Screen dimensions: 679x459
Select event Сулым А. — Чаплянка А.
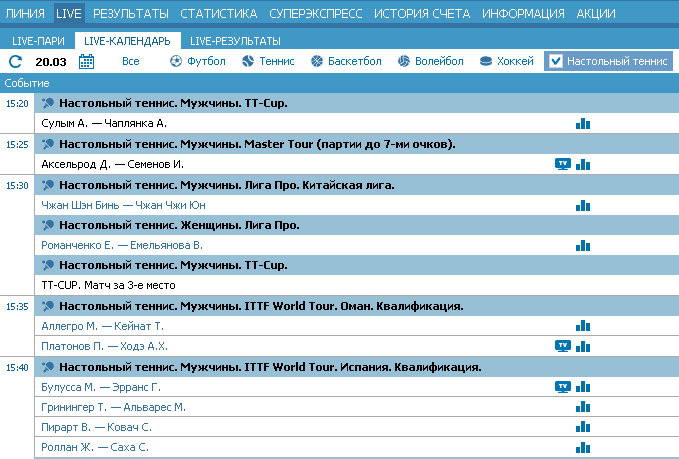point(104,123)
